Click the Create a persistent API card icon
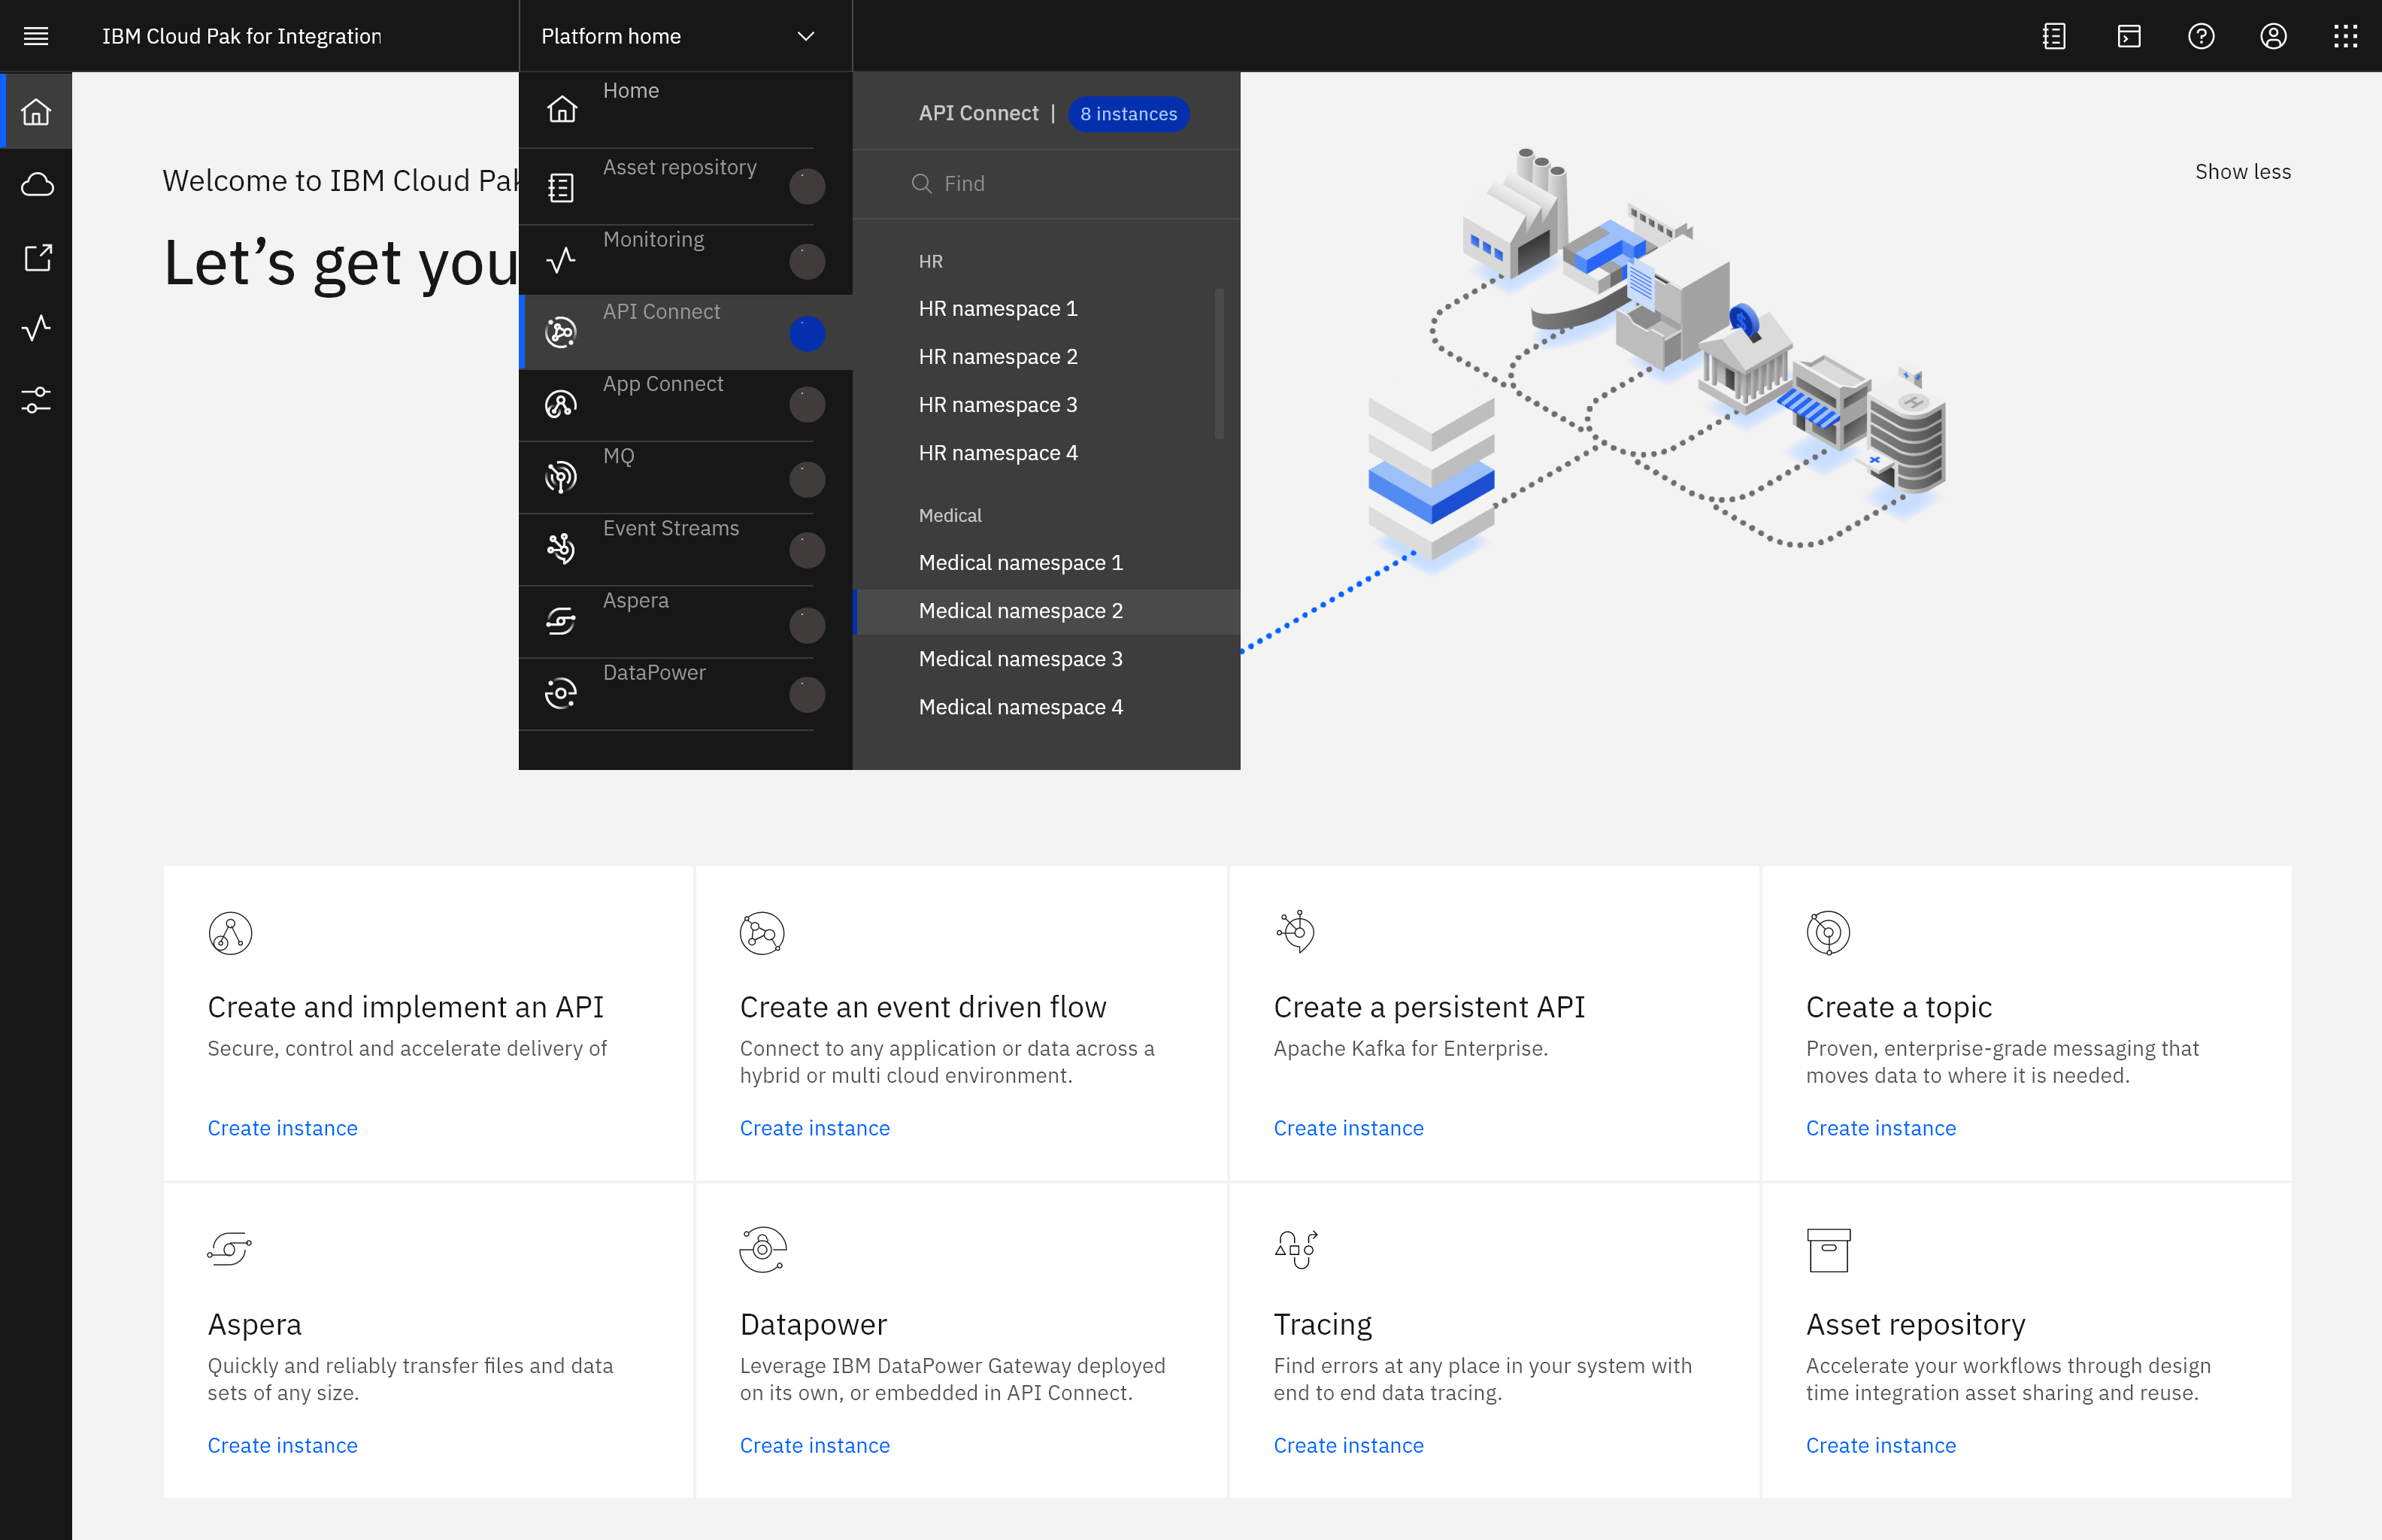Viewport: 2382px width, 1540px height. tap(1296, 931)
